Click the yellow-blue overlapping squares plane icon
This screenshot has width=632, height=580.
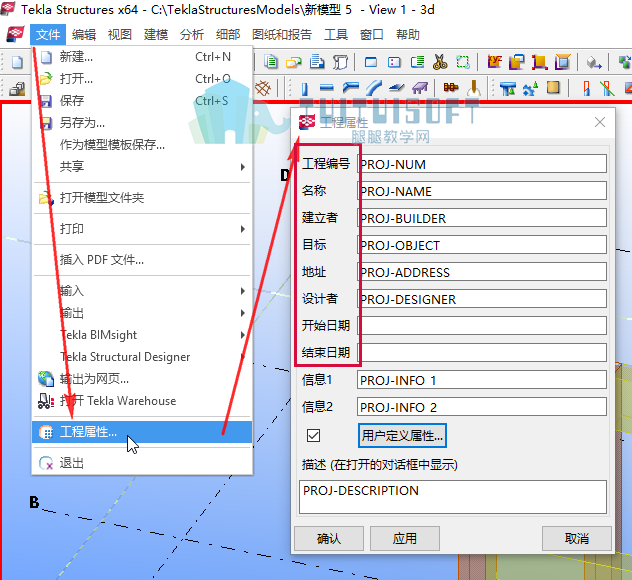(x=517, y=62)
